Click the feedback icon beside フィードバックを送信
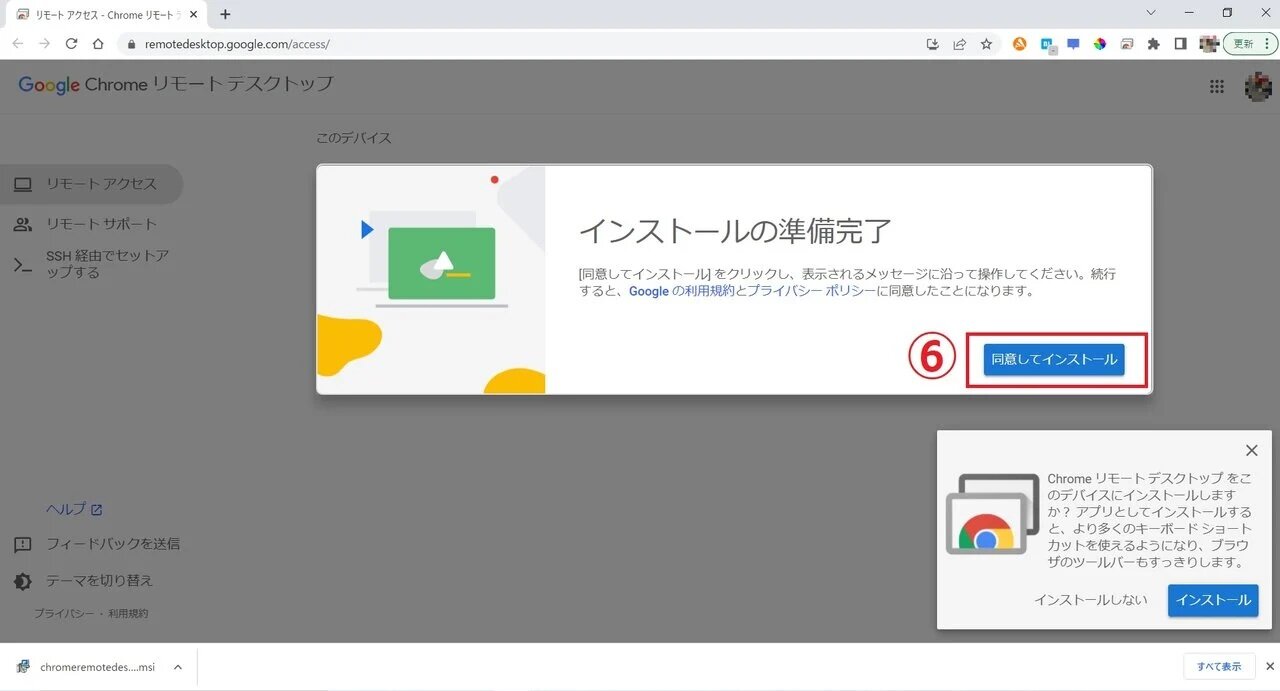Image resolution: width=1280 pixels, height=691 pixels. coord(22,545)
